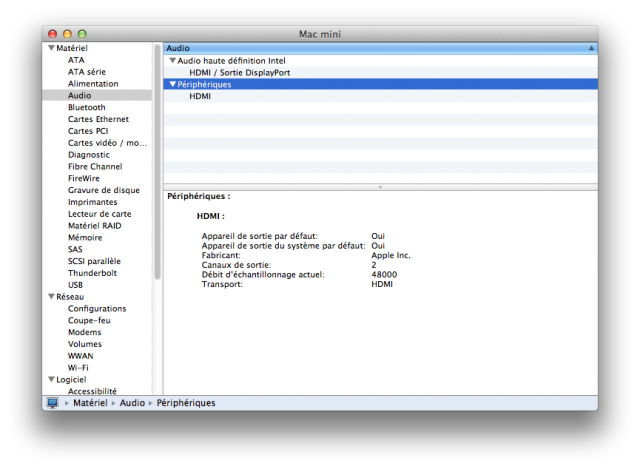Select ATA série in the sidebar
This screenshot has width=640, height=469.
87,72
